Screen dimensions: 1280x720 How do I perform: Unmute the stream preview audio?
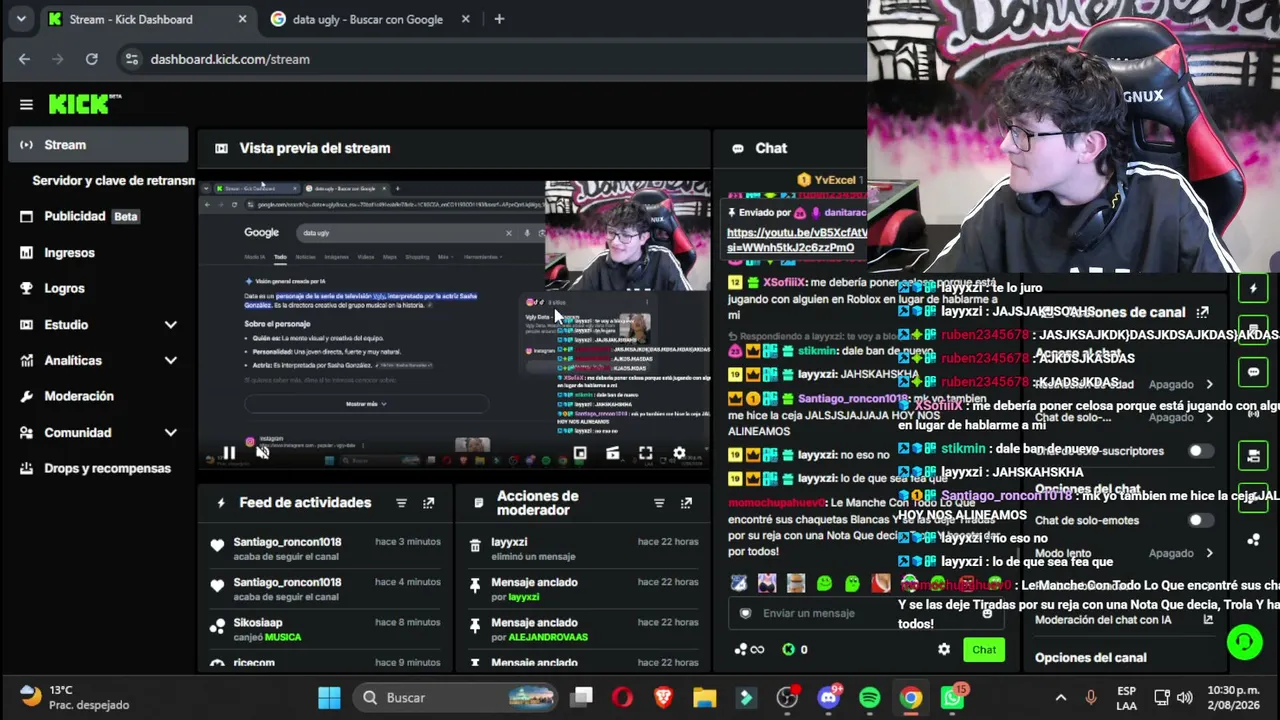pos(262,453)
